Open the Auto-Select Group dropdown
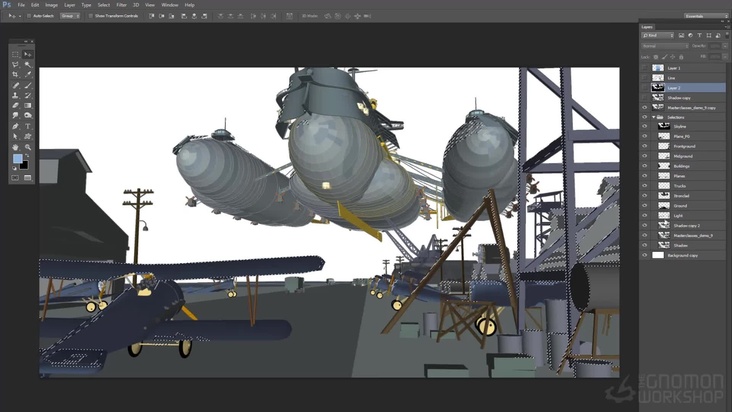The width and height of the screenshot is (732, 412). pos(70,16)
